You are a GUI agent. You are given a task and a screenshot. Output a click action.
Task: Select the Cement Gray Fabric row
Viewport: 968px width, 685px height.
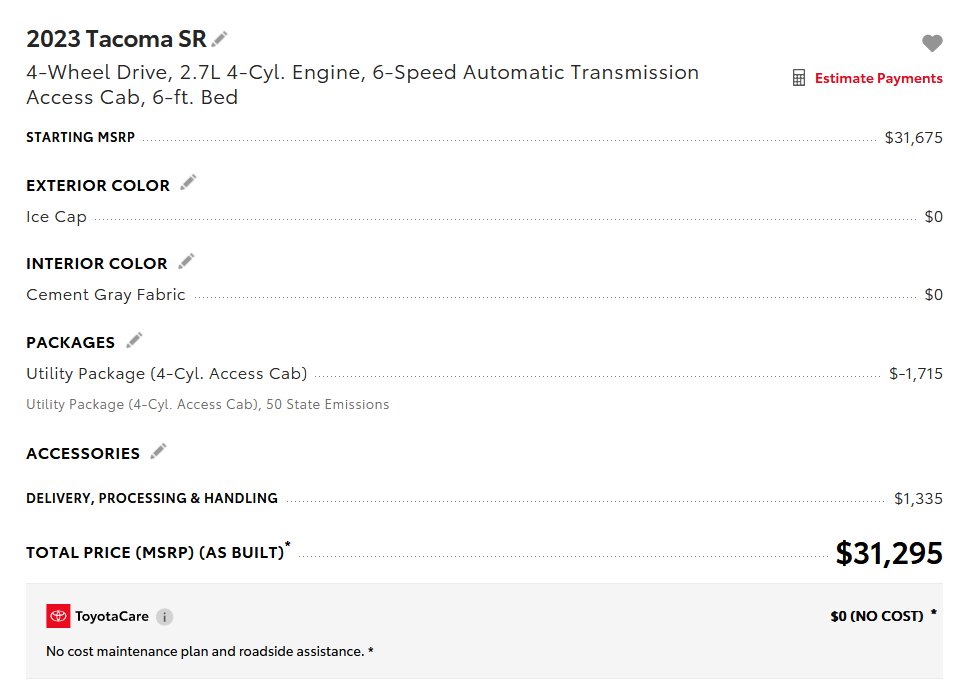pos(106,295)
